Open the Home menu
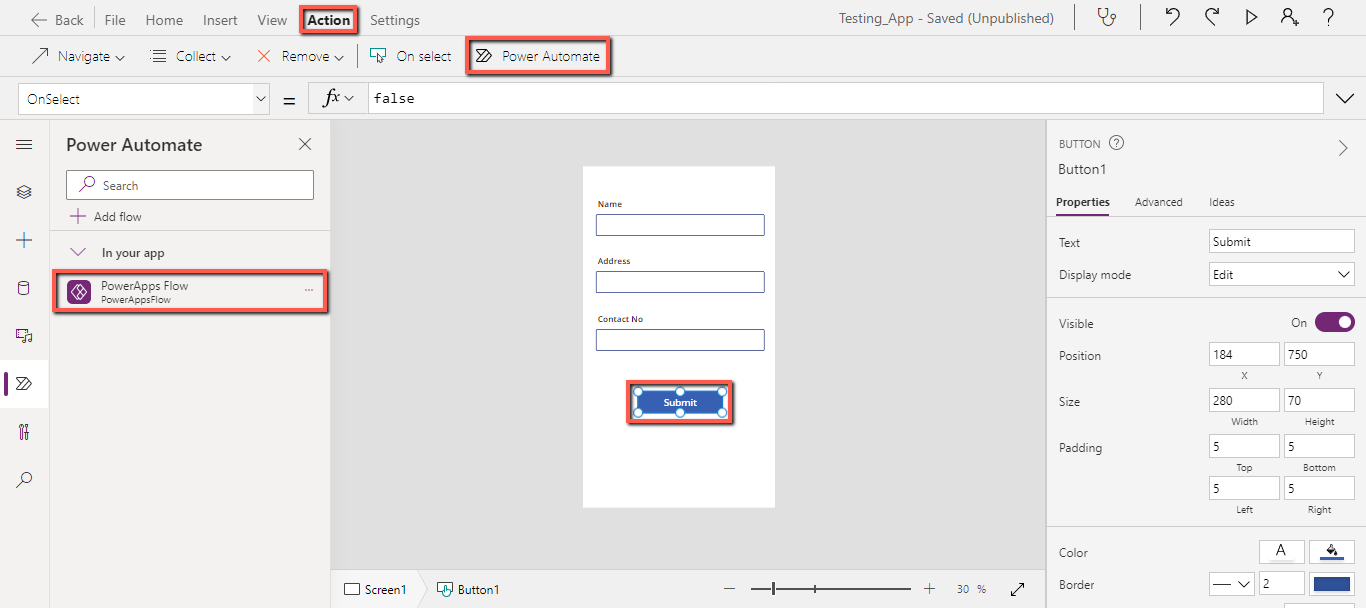Viewport: 1366px width, 608px height. (164, 20)
